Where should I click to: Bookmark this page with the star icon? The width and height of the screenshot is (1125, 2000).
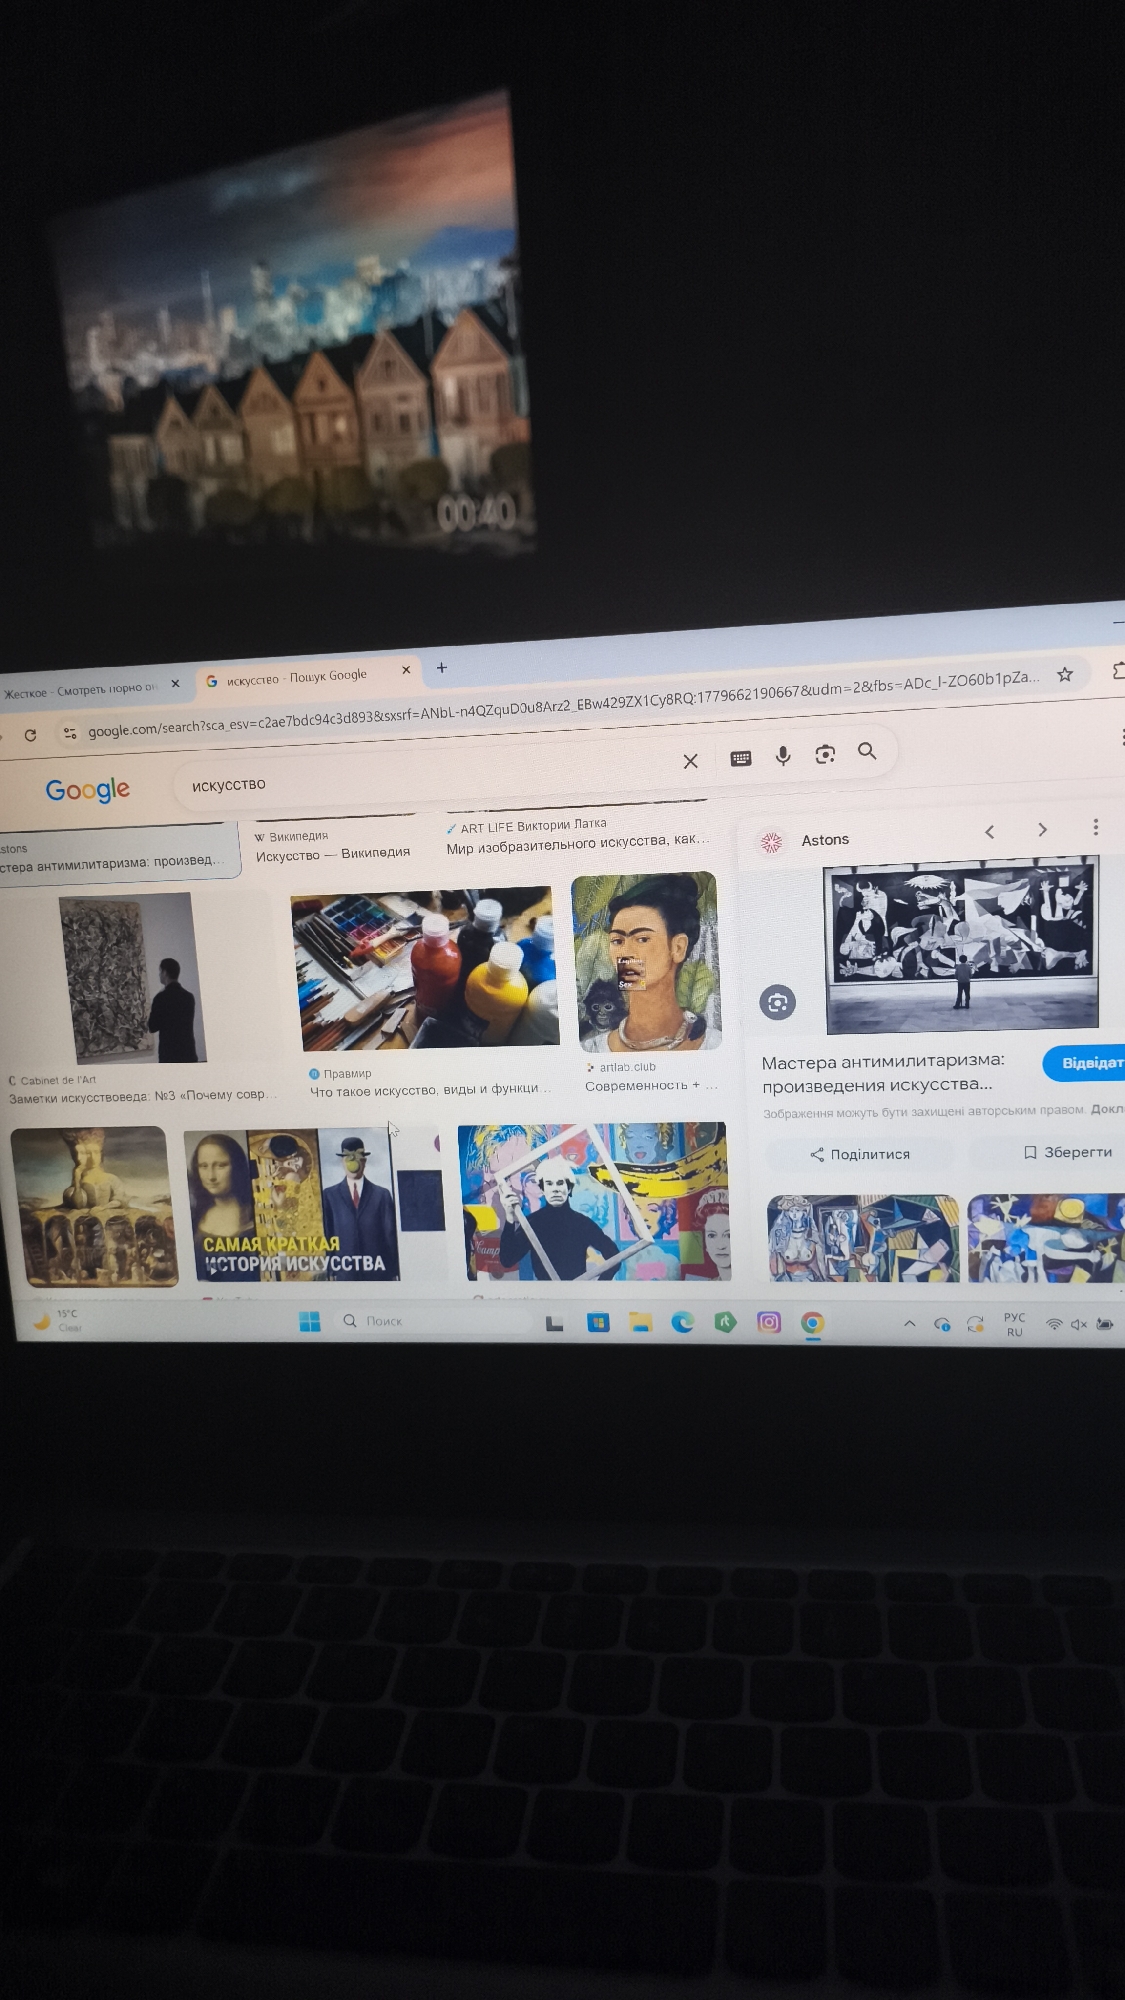(x=1065, y=674)
